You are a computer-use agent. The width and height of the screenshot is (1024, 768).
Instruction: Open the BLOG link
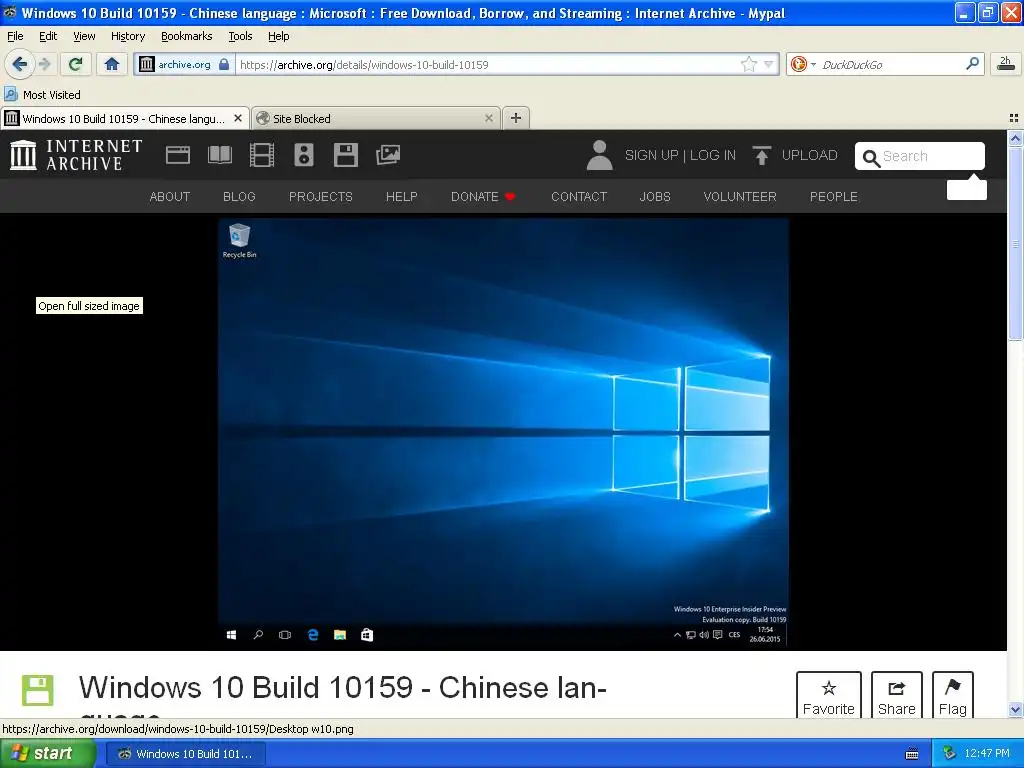239,197
